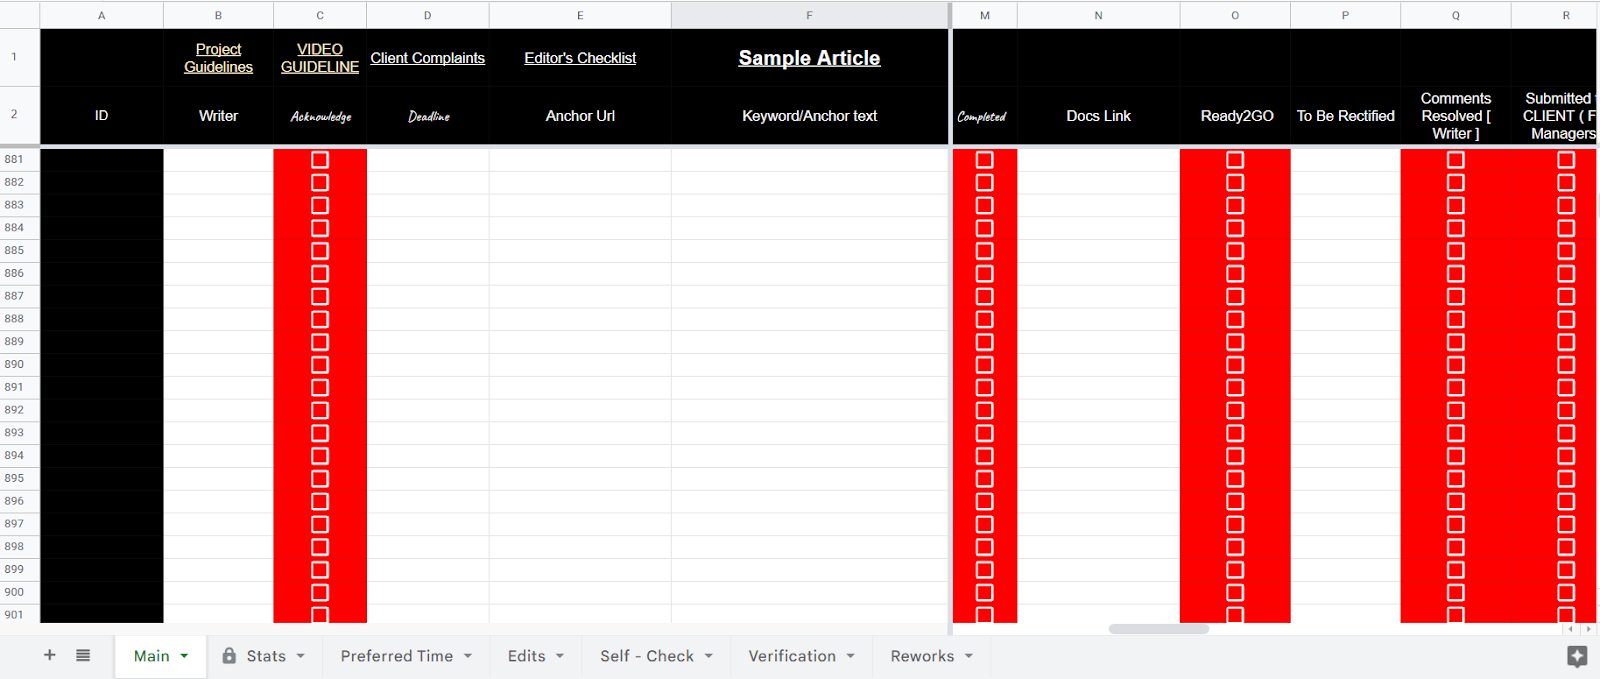Image resolution: width=1600 pixels, height=679 pixels.
Task: Click the horizontal scroll right arrow
Action: coord(1588,629)
